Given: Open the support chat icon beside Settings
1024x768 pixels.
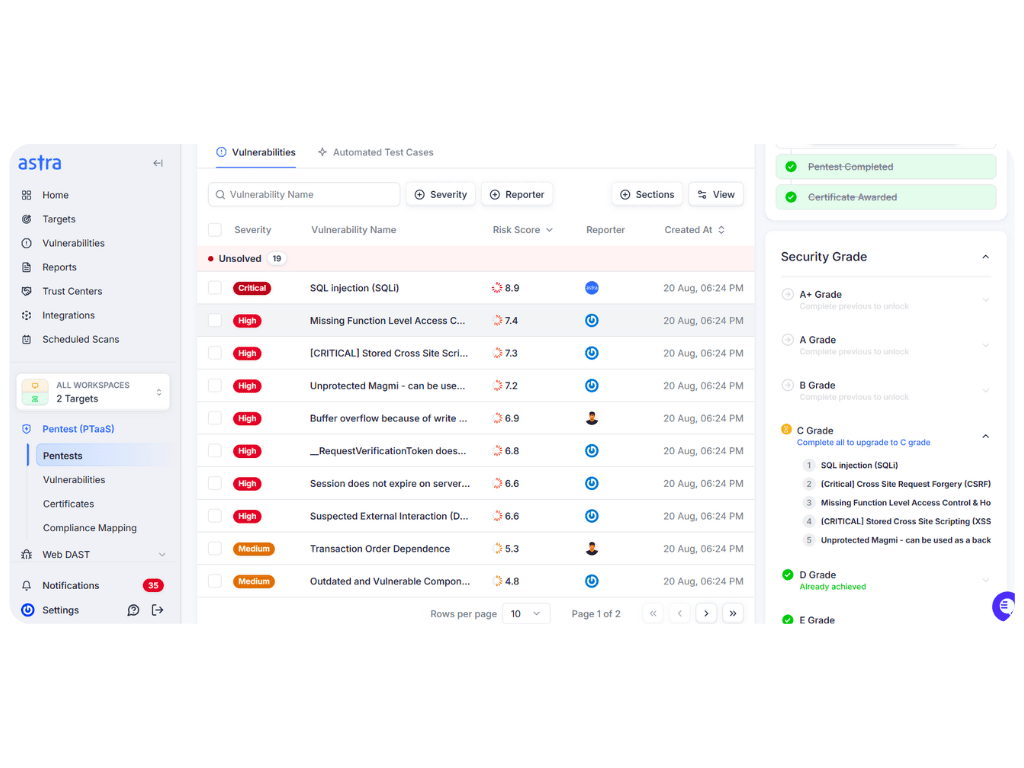Looking at the screenshot, I should pos(133,610).
